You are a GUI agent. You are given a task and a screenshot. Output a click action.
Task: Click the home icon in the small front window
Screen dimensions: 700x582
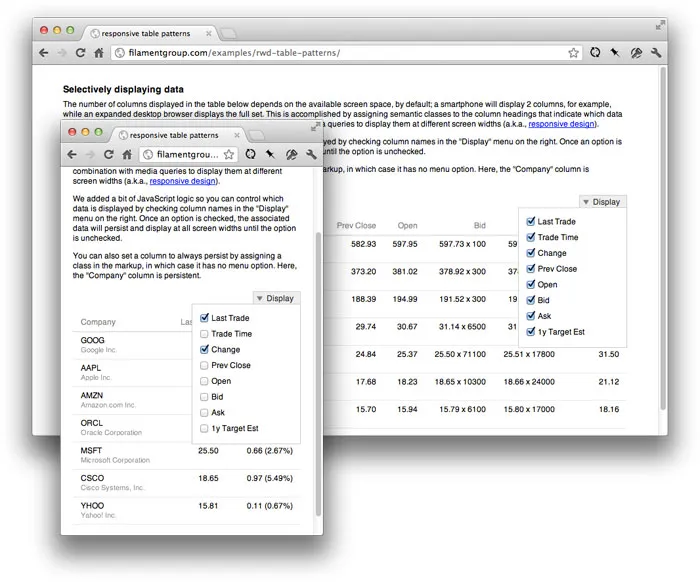tap(127, 155)
